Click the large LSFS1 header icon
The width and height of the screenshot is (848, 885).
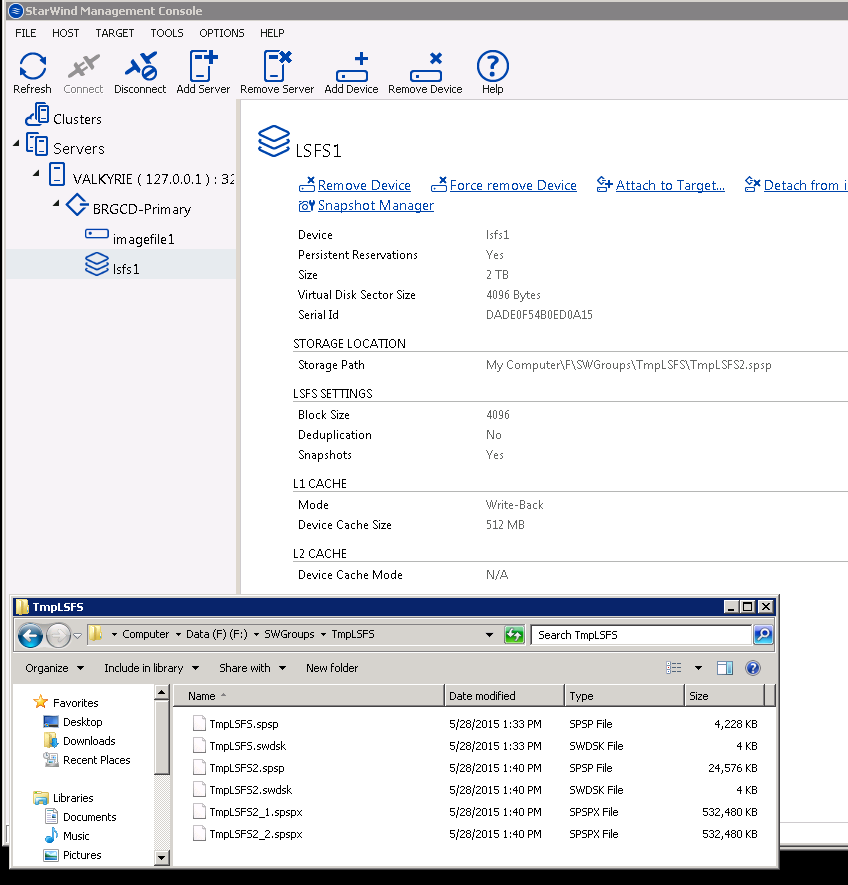[274, 141]
